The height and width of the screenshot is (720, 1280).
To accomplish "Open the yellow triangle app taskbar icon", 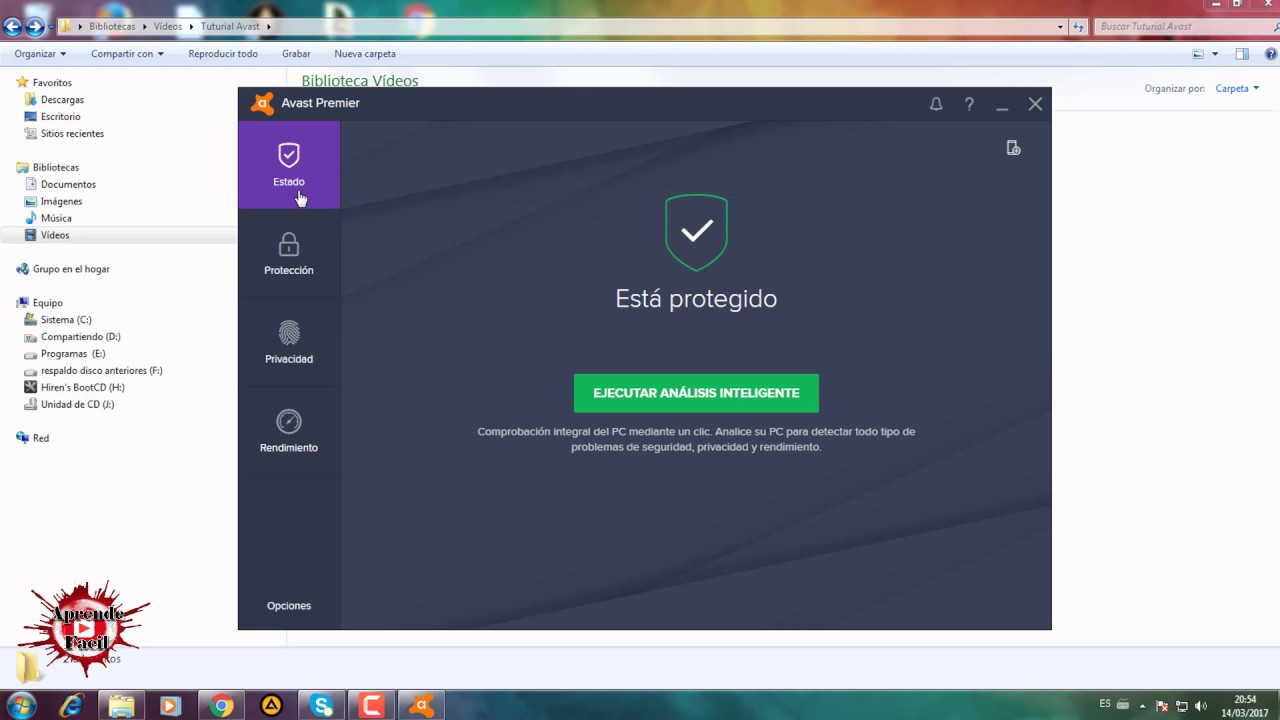I will click(x=271, y=706).
